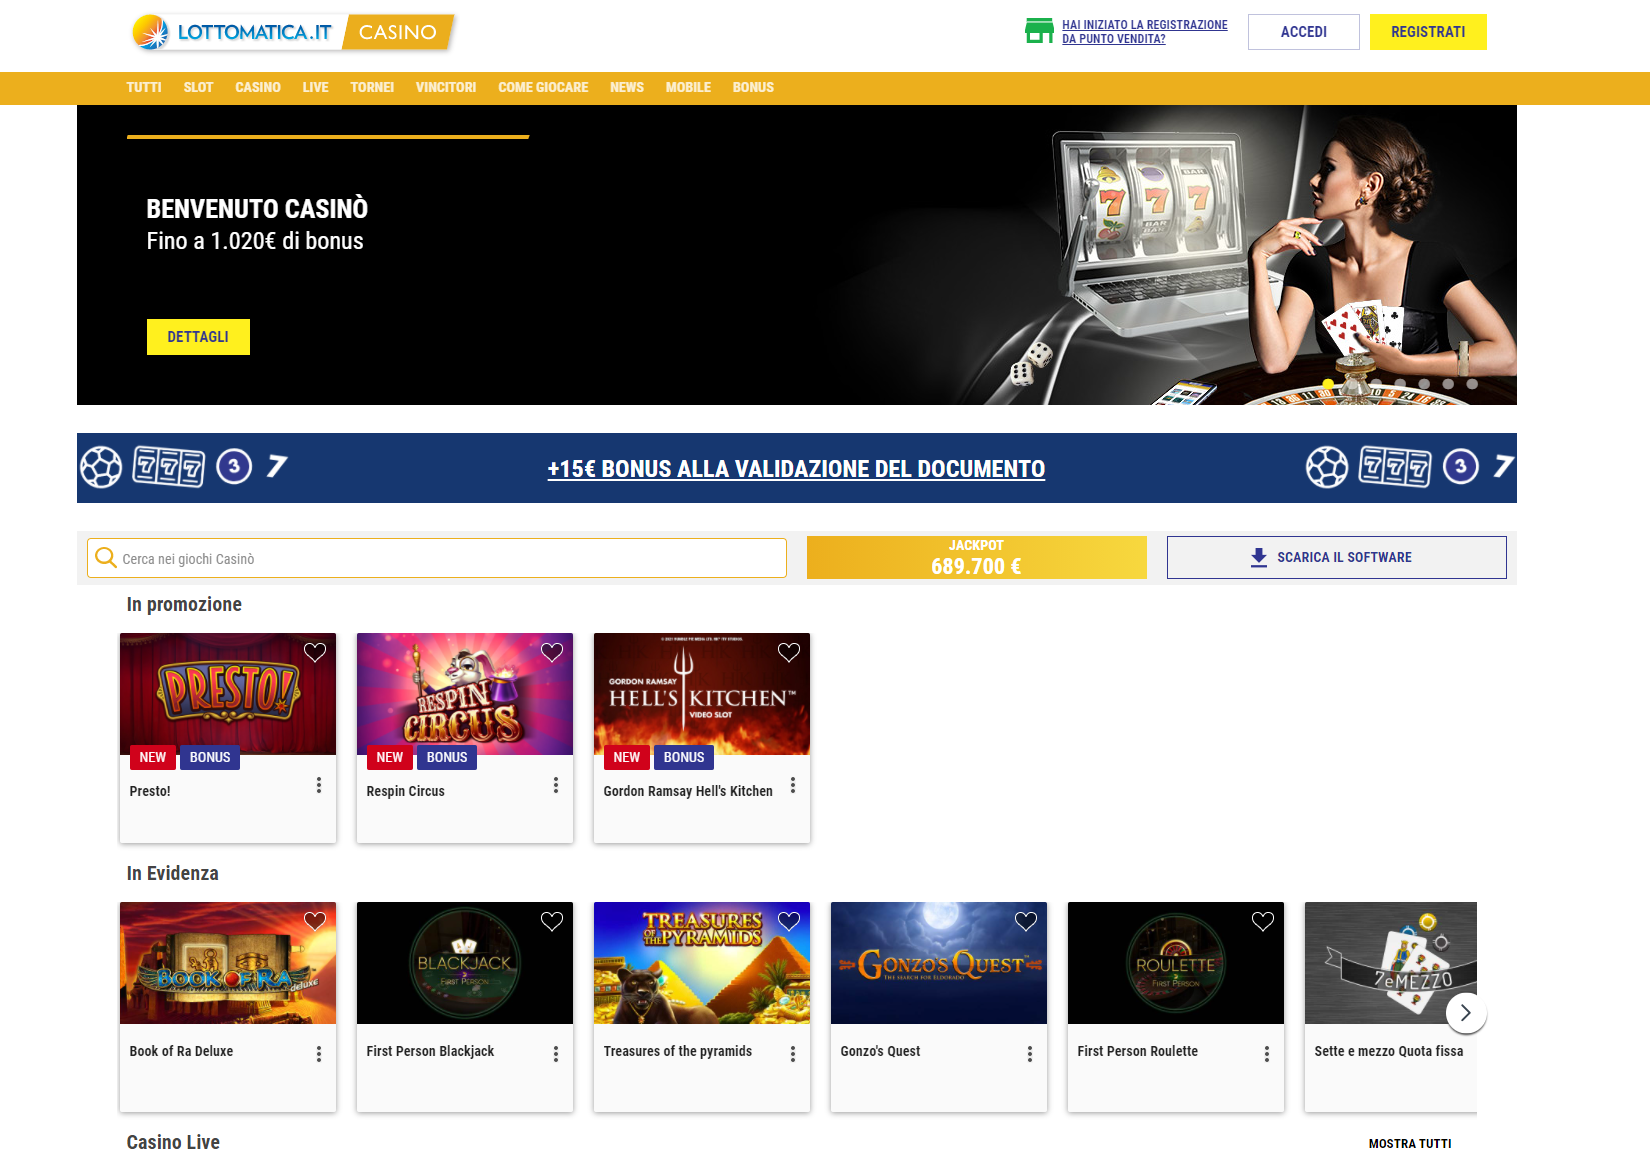Open the three-dot menu for Respin Circus
Image resolution: width=1650 pixels, height=1166 pixels.
coord(556,785)
